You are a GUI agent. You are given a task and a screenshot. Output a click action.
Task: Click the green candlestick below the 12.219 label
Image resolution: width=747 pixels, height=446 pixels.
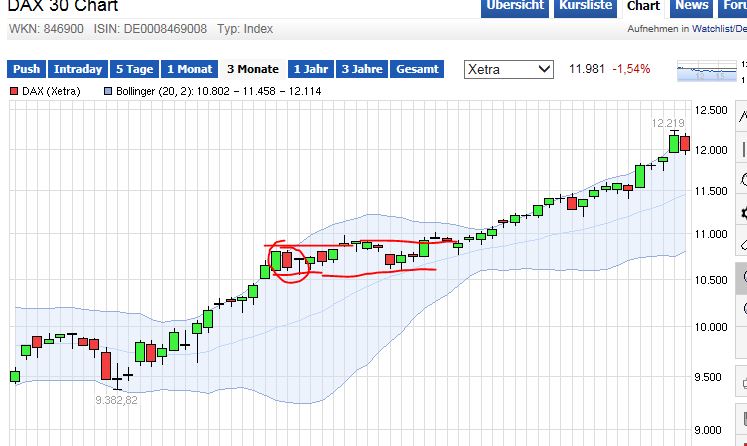[x=674, y=143]
